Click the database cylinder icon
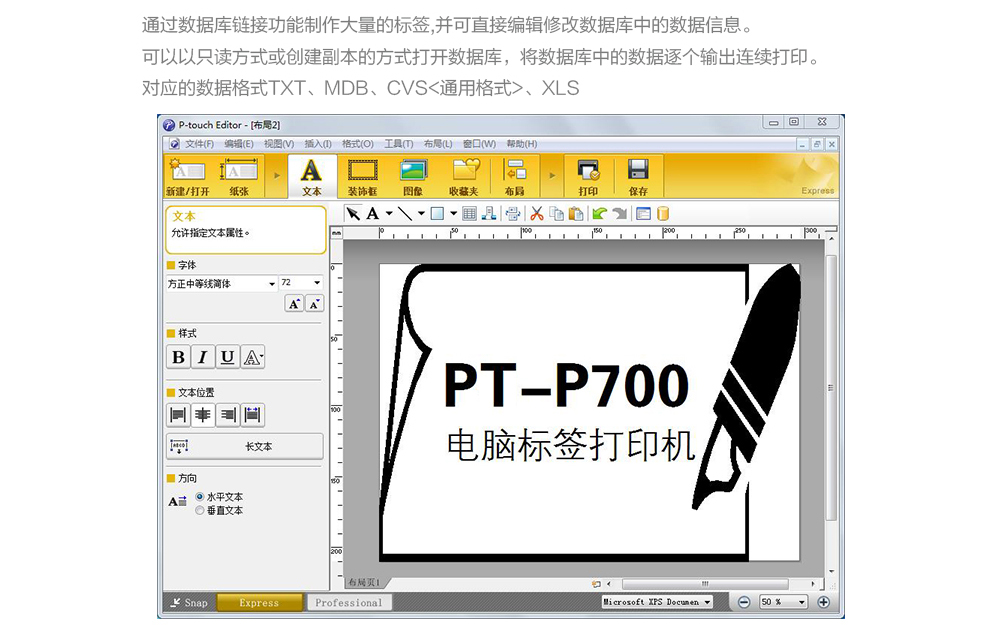 pos(662,214)
